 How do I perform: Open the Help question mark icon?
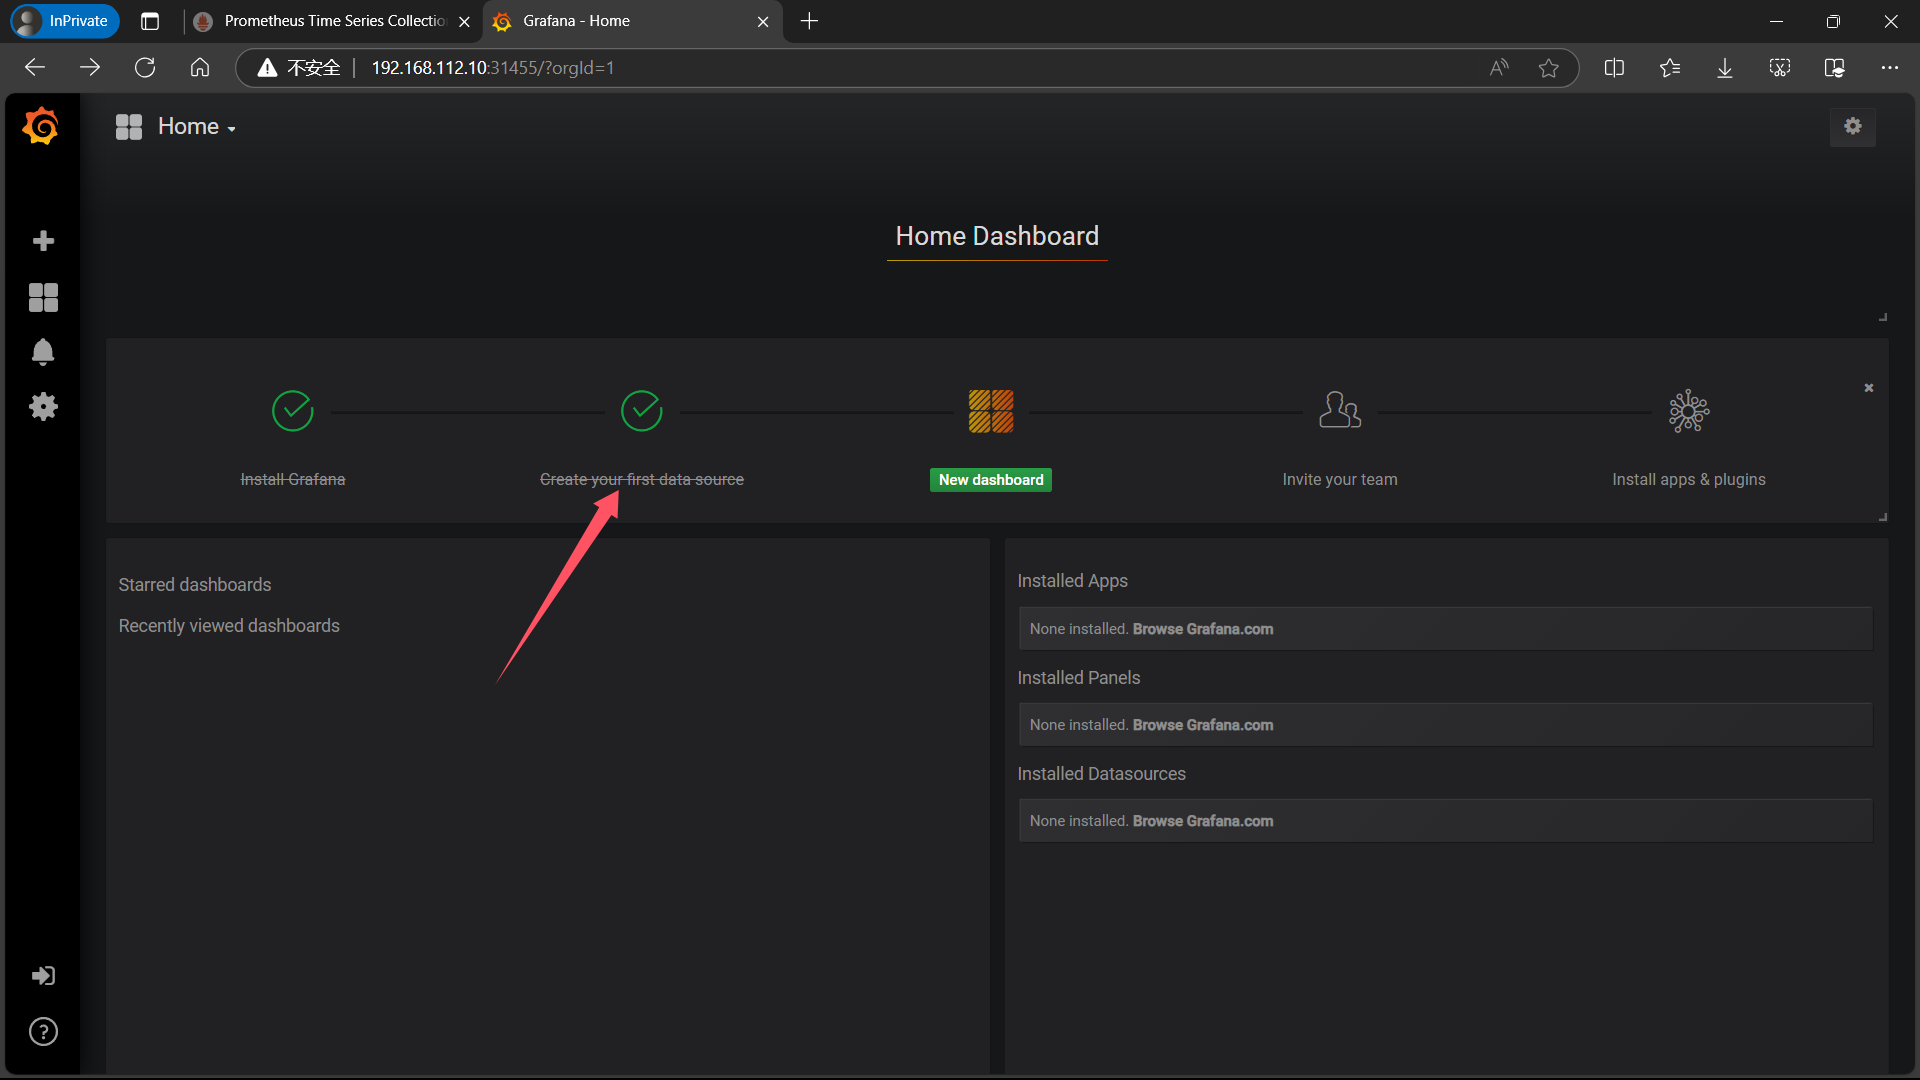pyautogui.click(x=43, y=1031)
